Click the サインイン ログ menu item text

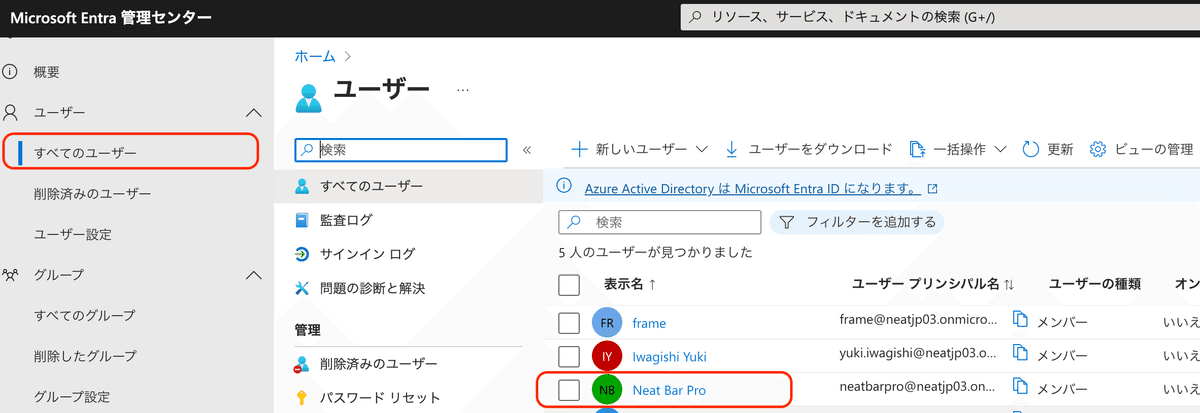[368, 254]
